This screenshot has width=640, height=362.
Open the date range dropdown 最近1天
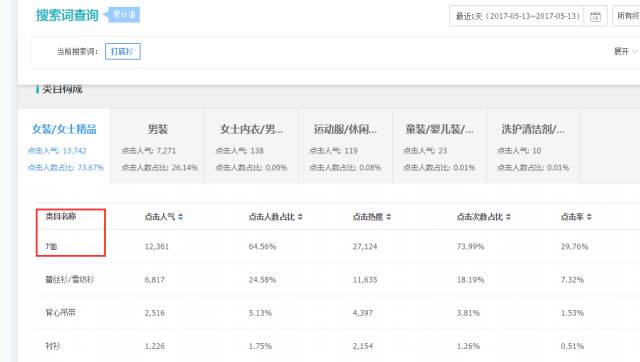(517, 16)
